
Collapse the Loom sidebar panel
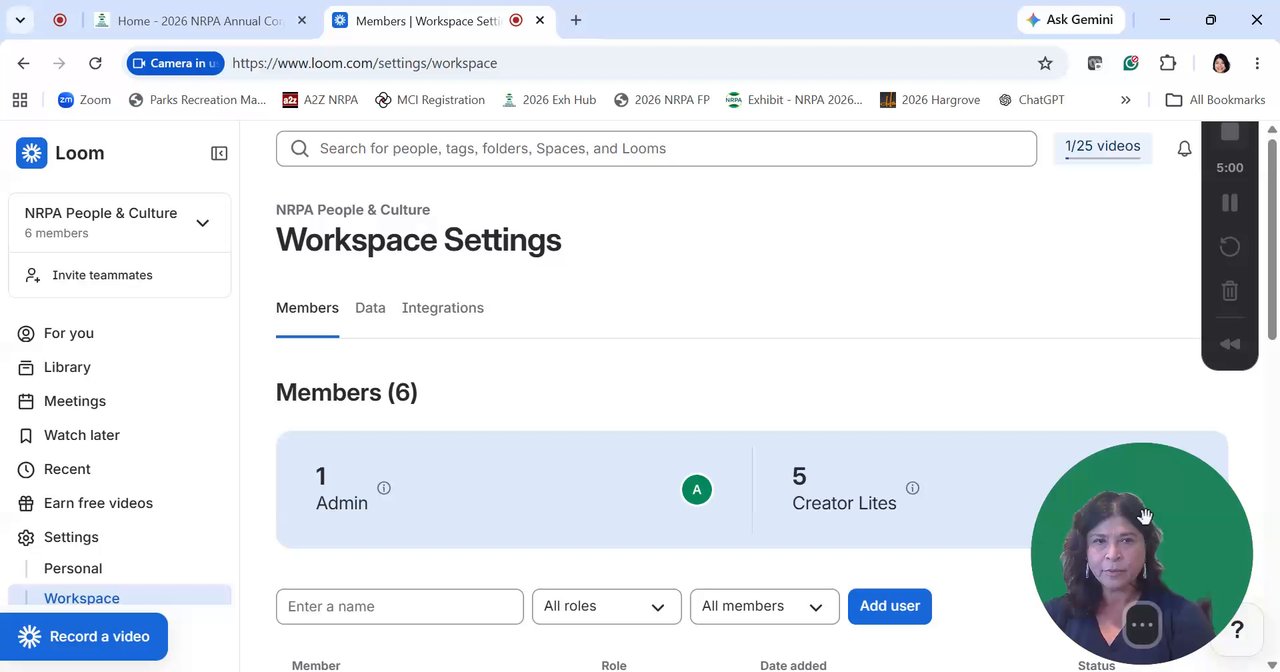click(x=219, y=153)
